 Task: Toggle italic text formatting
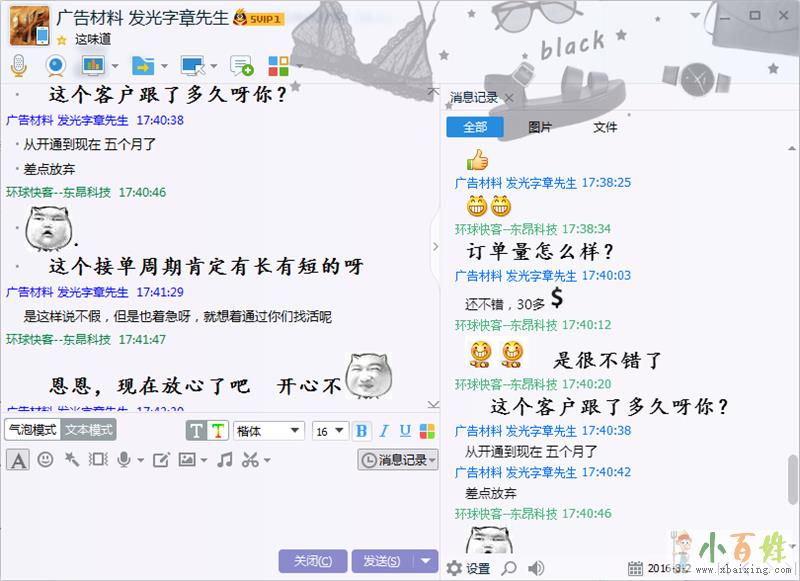point(384,431)
